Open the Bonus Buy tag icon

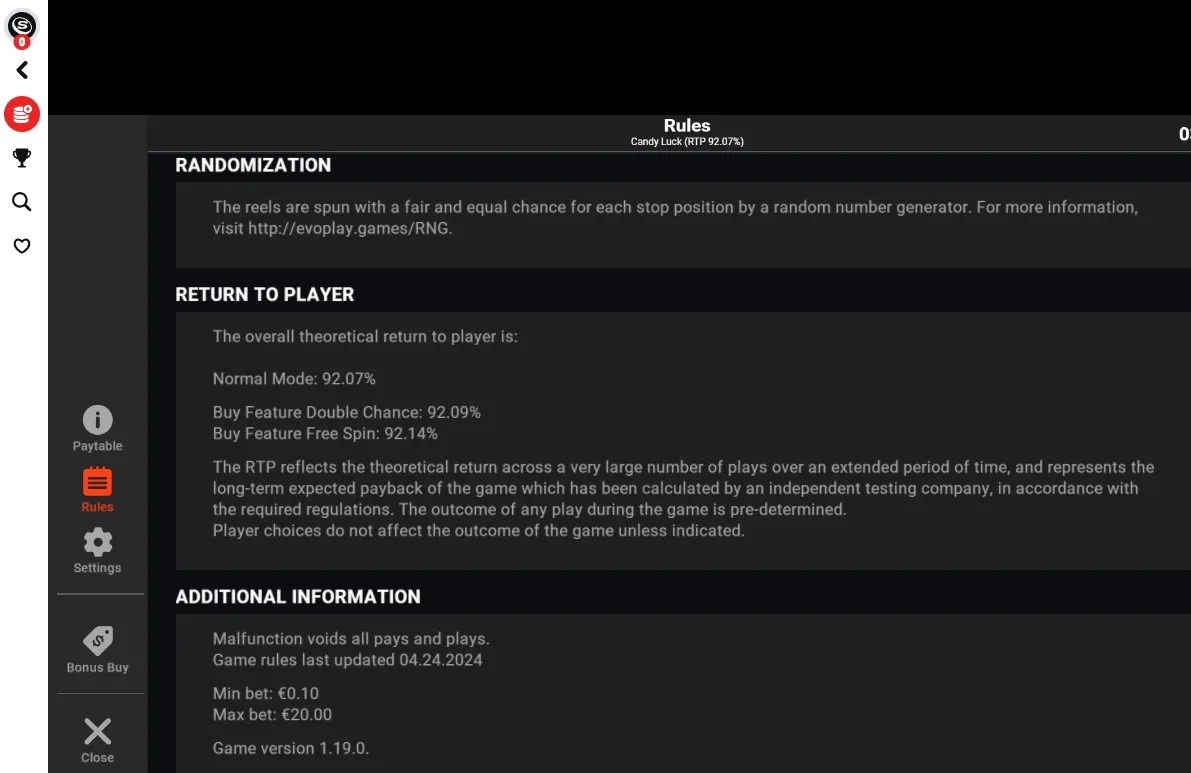pos(97,650)
